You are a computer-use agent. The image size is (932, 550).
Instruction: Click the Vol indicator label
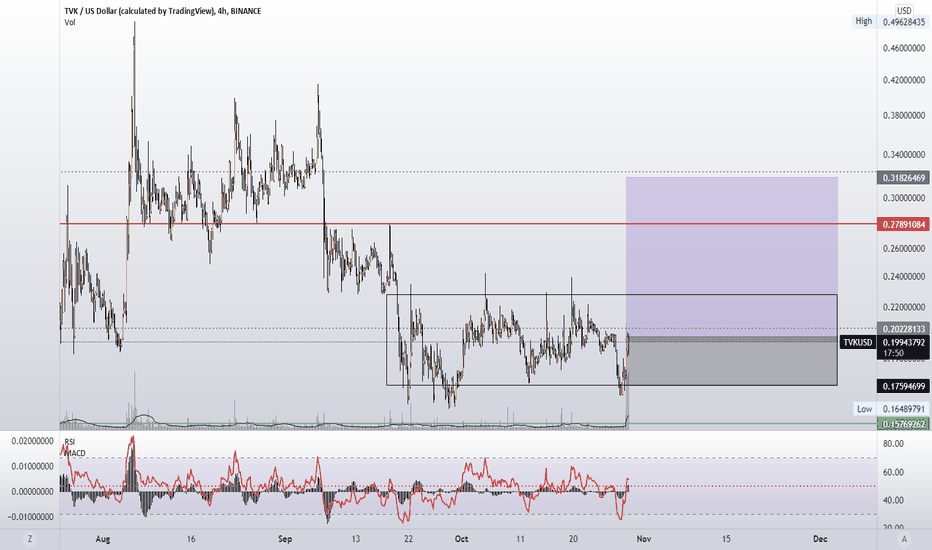70,23
